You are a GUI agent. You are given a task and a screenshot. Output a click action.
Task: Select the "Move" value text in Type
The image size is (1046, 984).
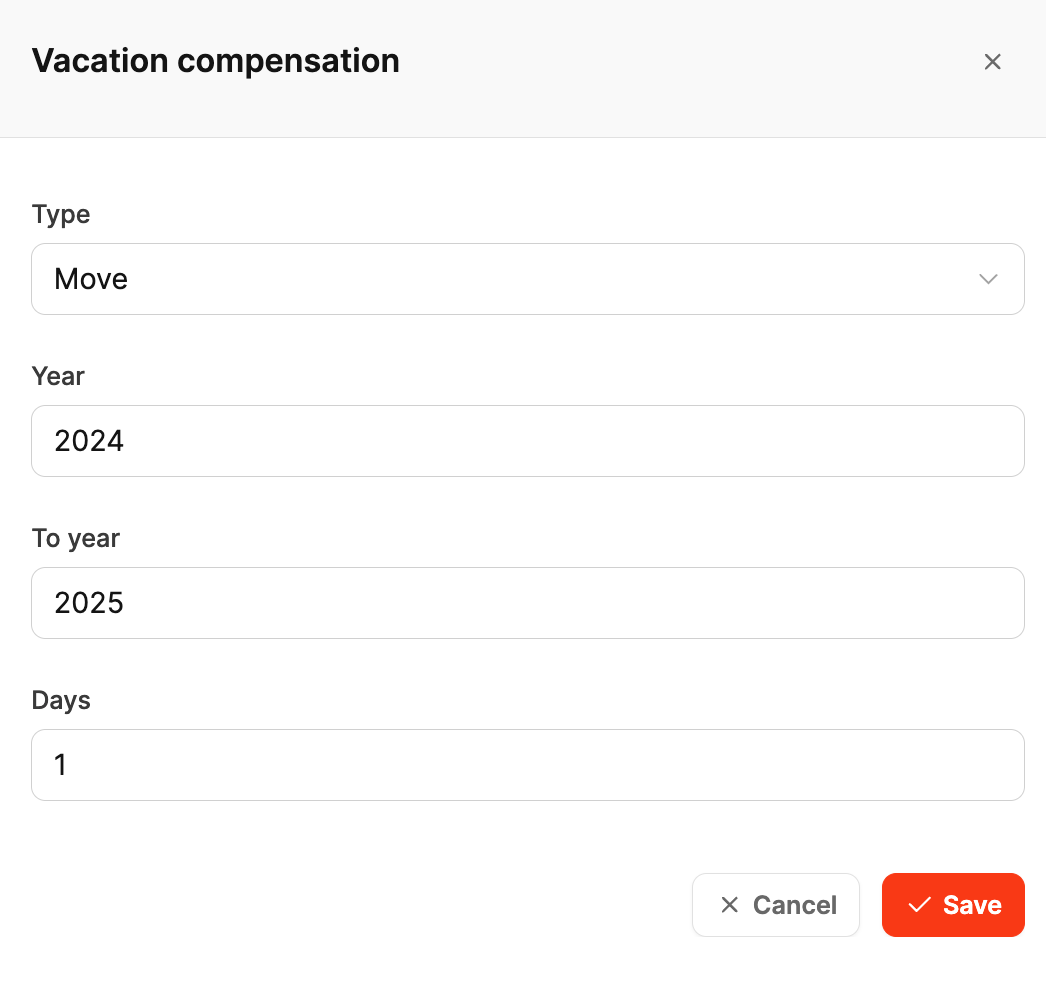(91, 279)
